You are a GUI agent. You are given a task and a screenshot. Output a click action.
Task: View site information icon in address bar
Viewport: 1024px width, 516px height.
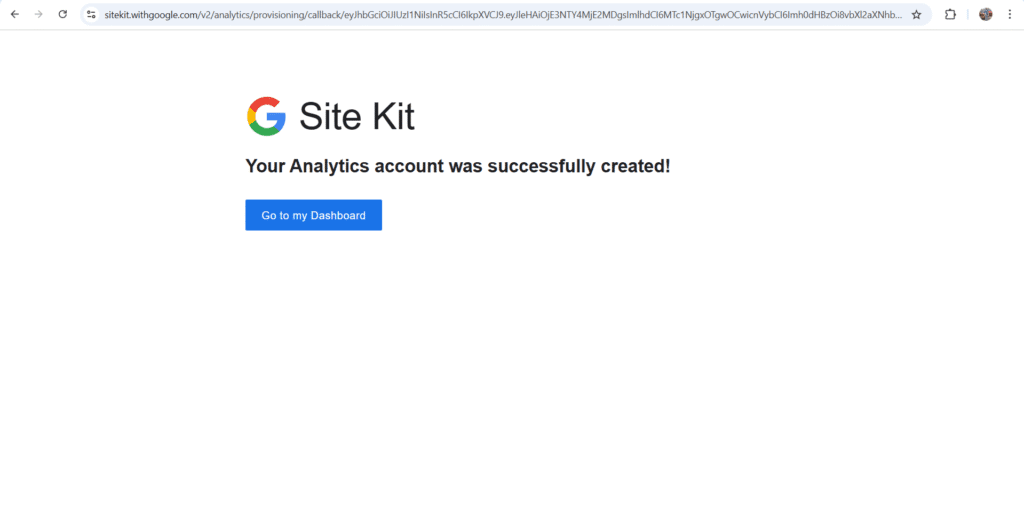(91, 15)
